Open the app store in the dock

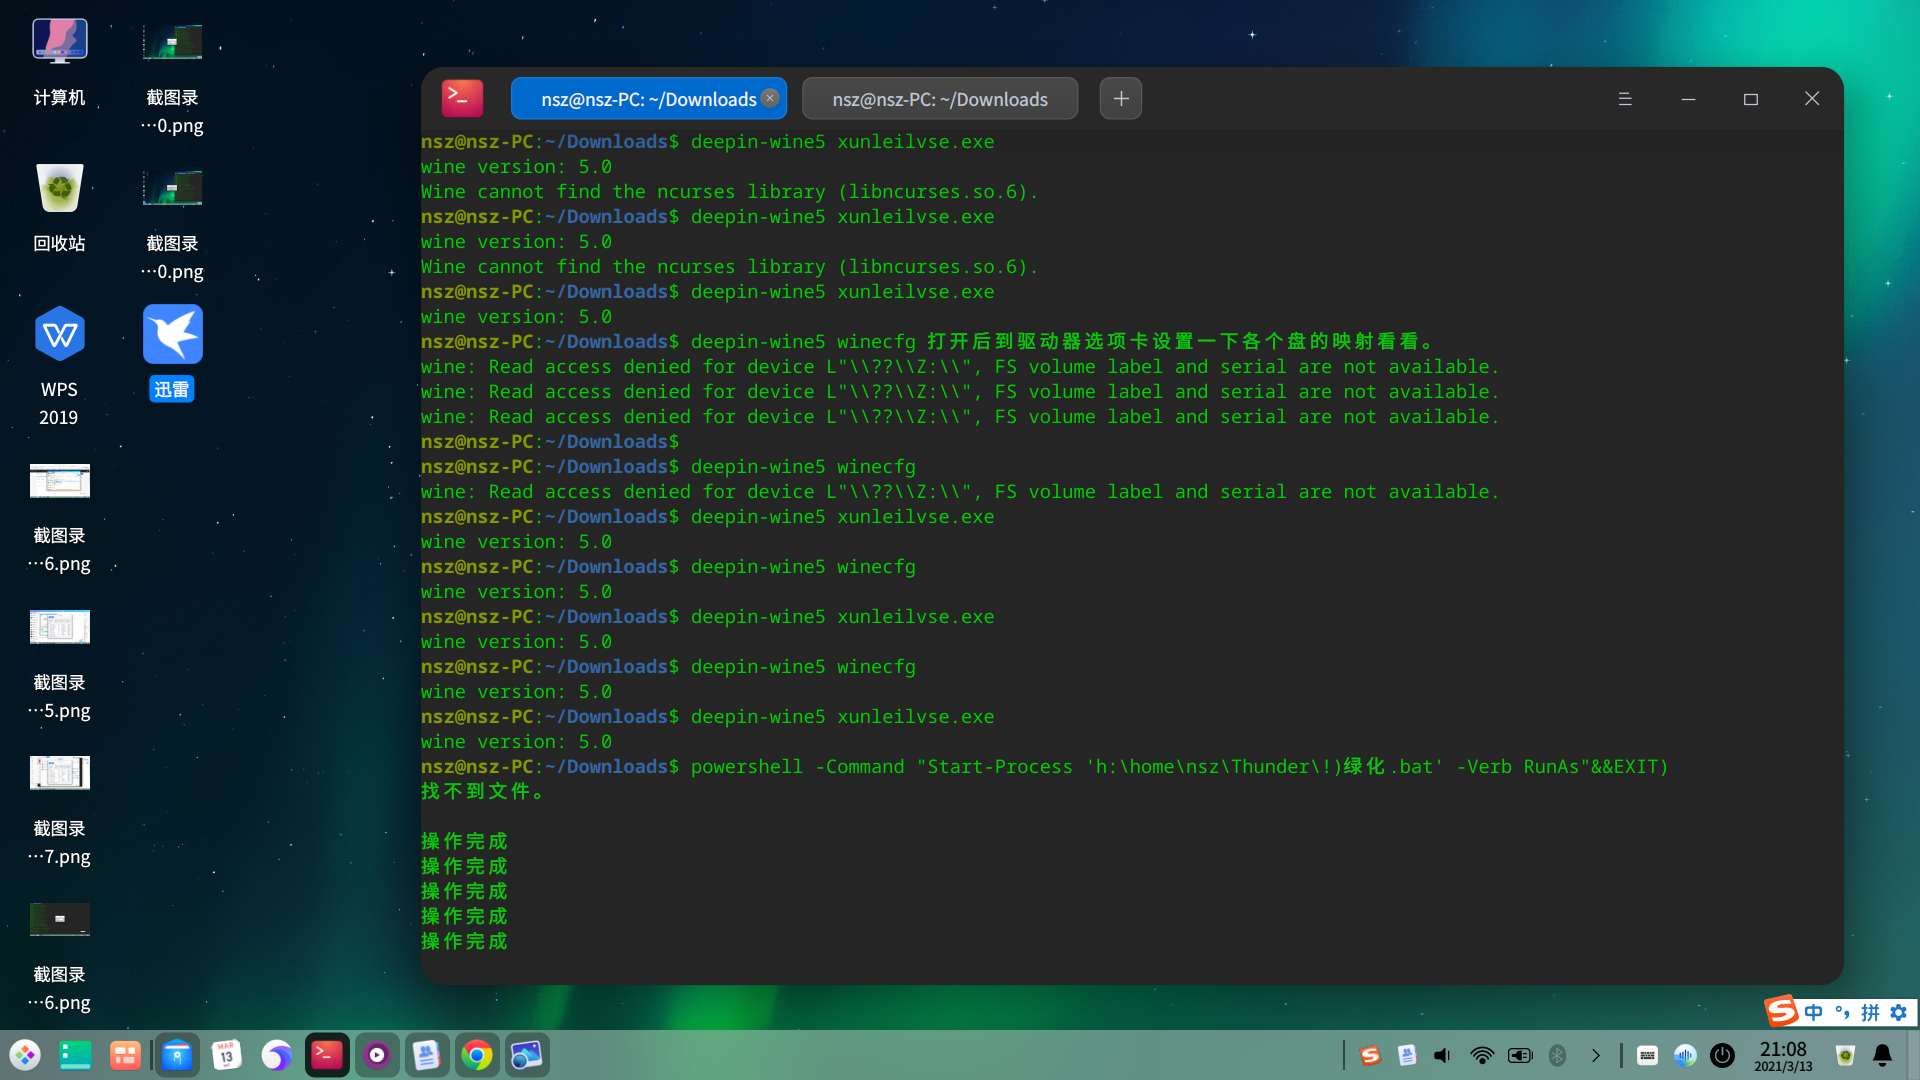pyautogui.click(x=177, y=1055)
